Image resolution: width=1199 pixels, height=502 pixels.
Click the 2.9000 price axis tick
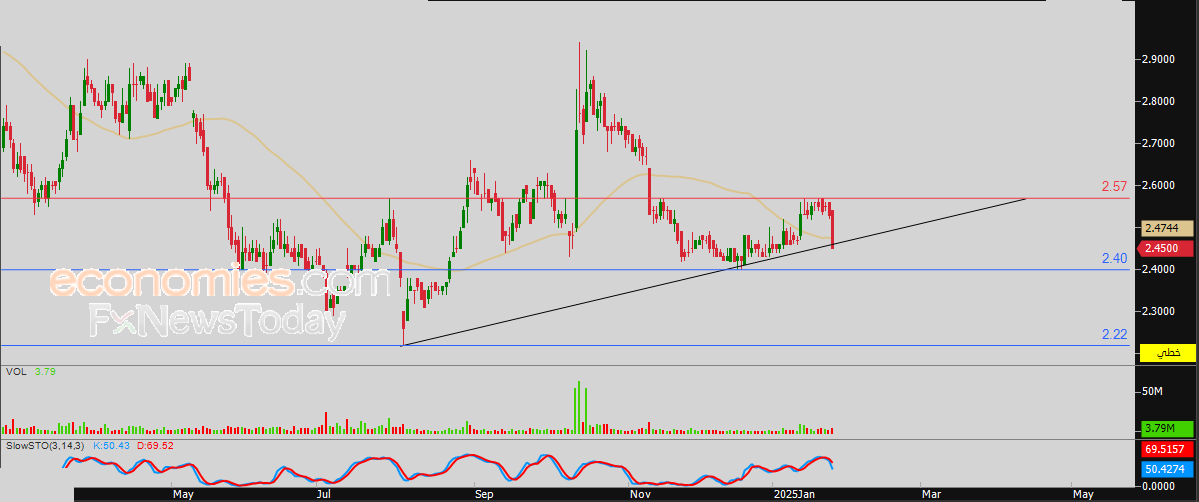[x=1160, y=60]
